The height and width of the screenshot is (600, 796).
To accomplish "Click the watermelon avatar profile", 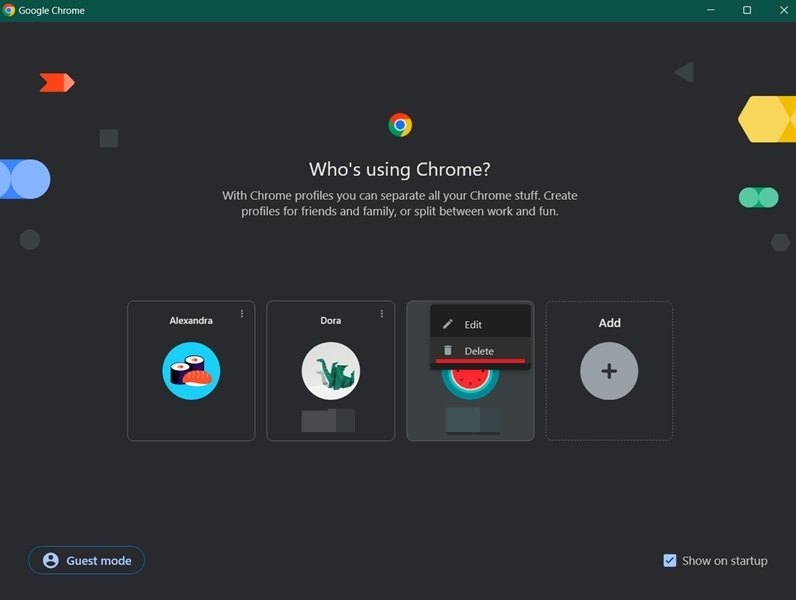I will 470,384.
